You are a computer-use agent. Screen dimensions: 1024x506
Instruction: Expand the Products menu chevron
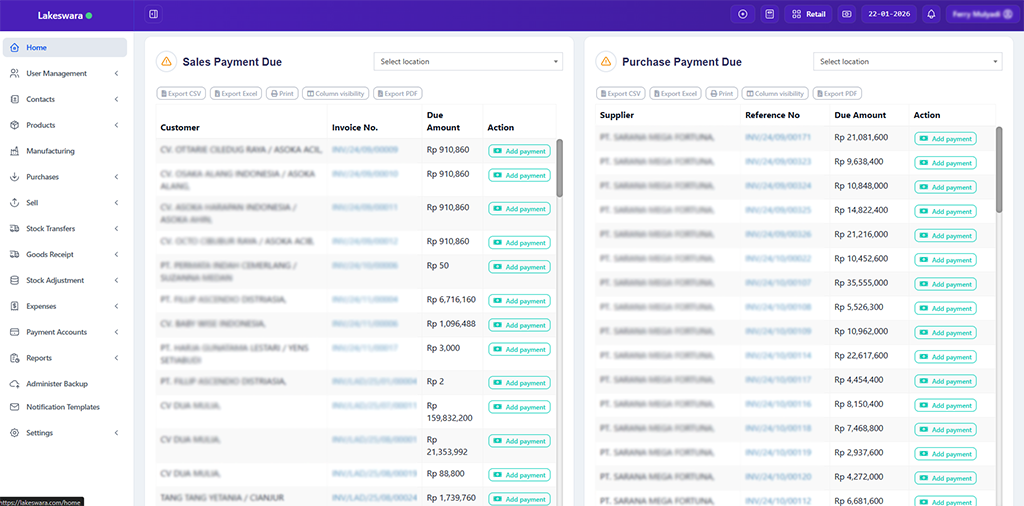tap(116, 125)
